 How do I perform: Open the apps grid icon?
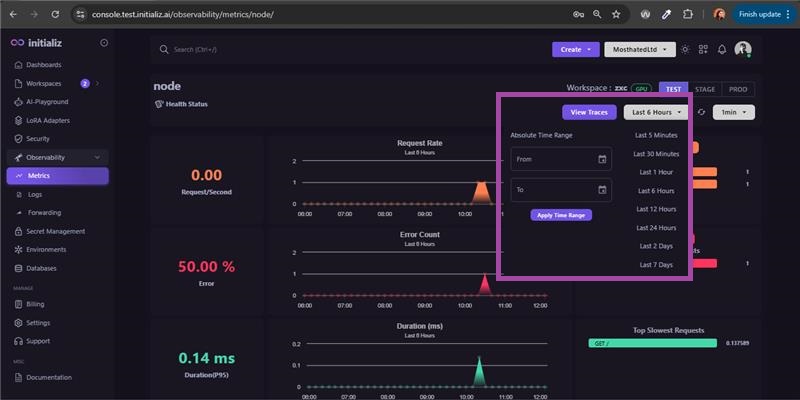point(703,49)
